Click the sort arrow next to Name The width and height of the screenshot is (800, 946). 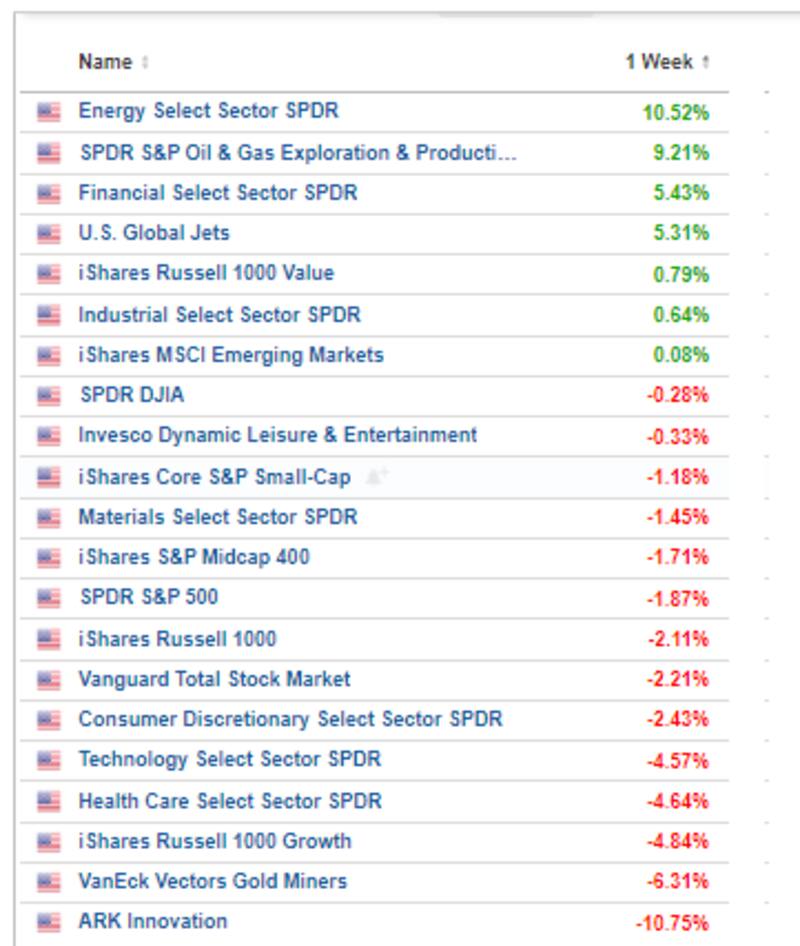[x=145, y=63]
